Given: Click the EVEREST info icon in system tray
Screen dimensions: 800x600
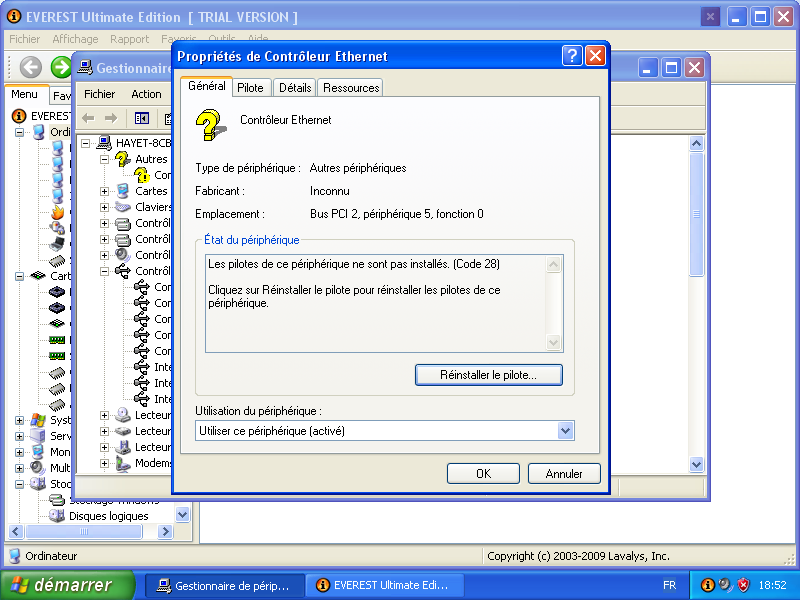Looking at the screenshot, I should tap(707, 585).
